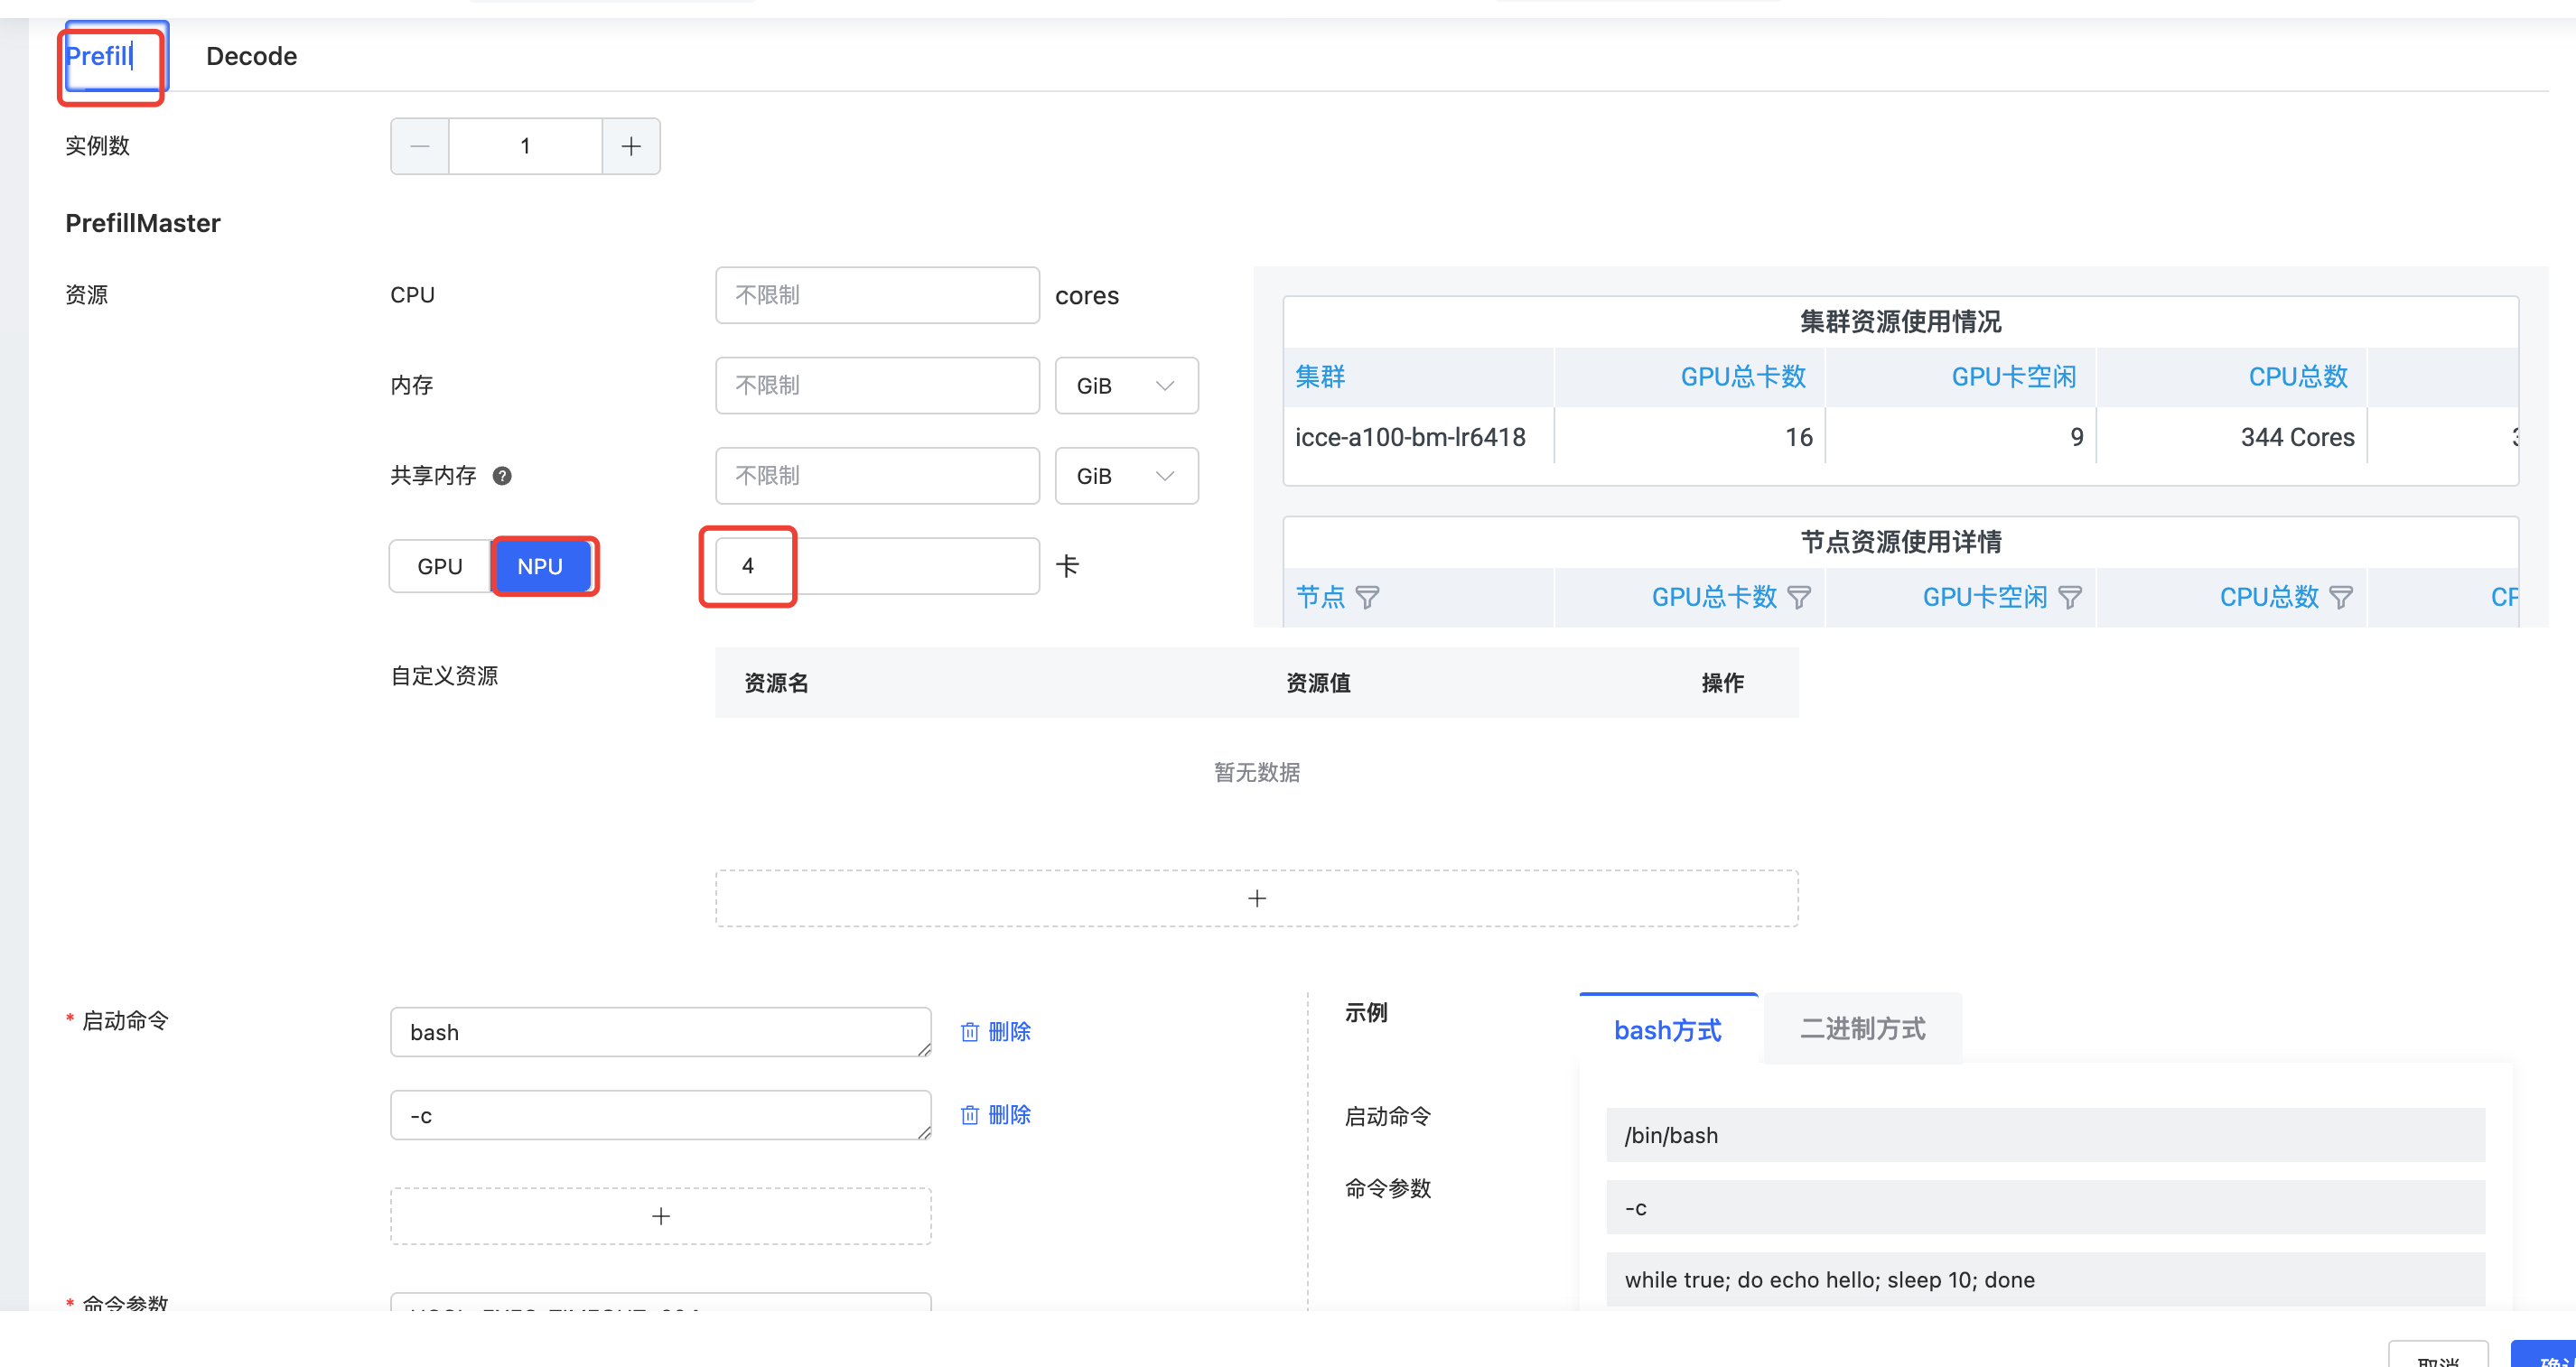The width and height of the screenshot is (2576, 1367).
Task: Click the shared memory help question icon
Action: pyautogui.click(x=502, y=476)
